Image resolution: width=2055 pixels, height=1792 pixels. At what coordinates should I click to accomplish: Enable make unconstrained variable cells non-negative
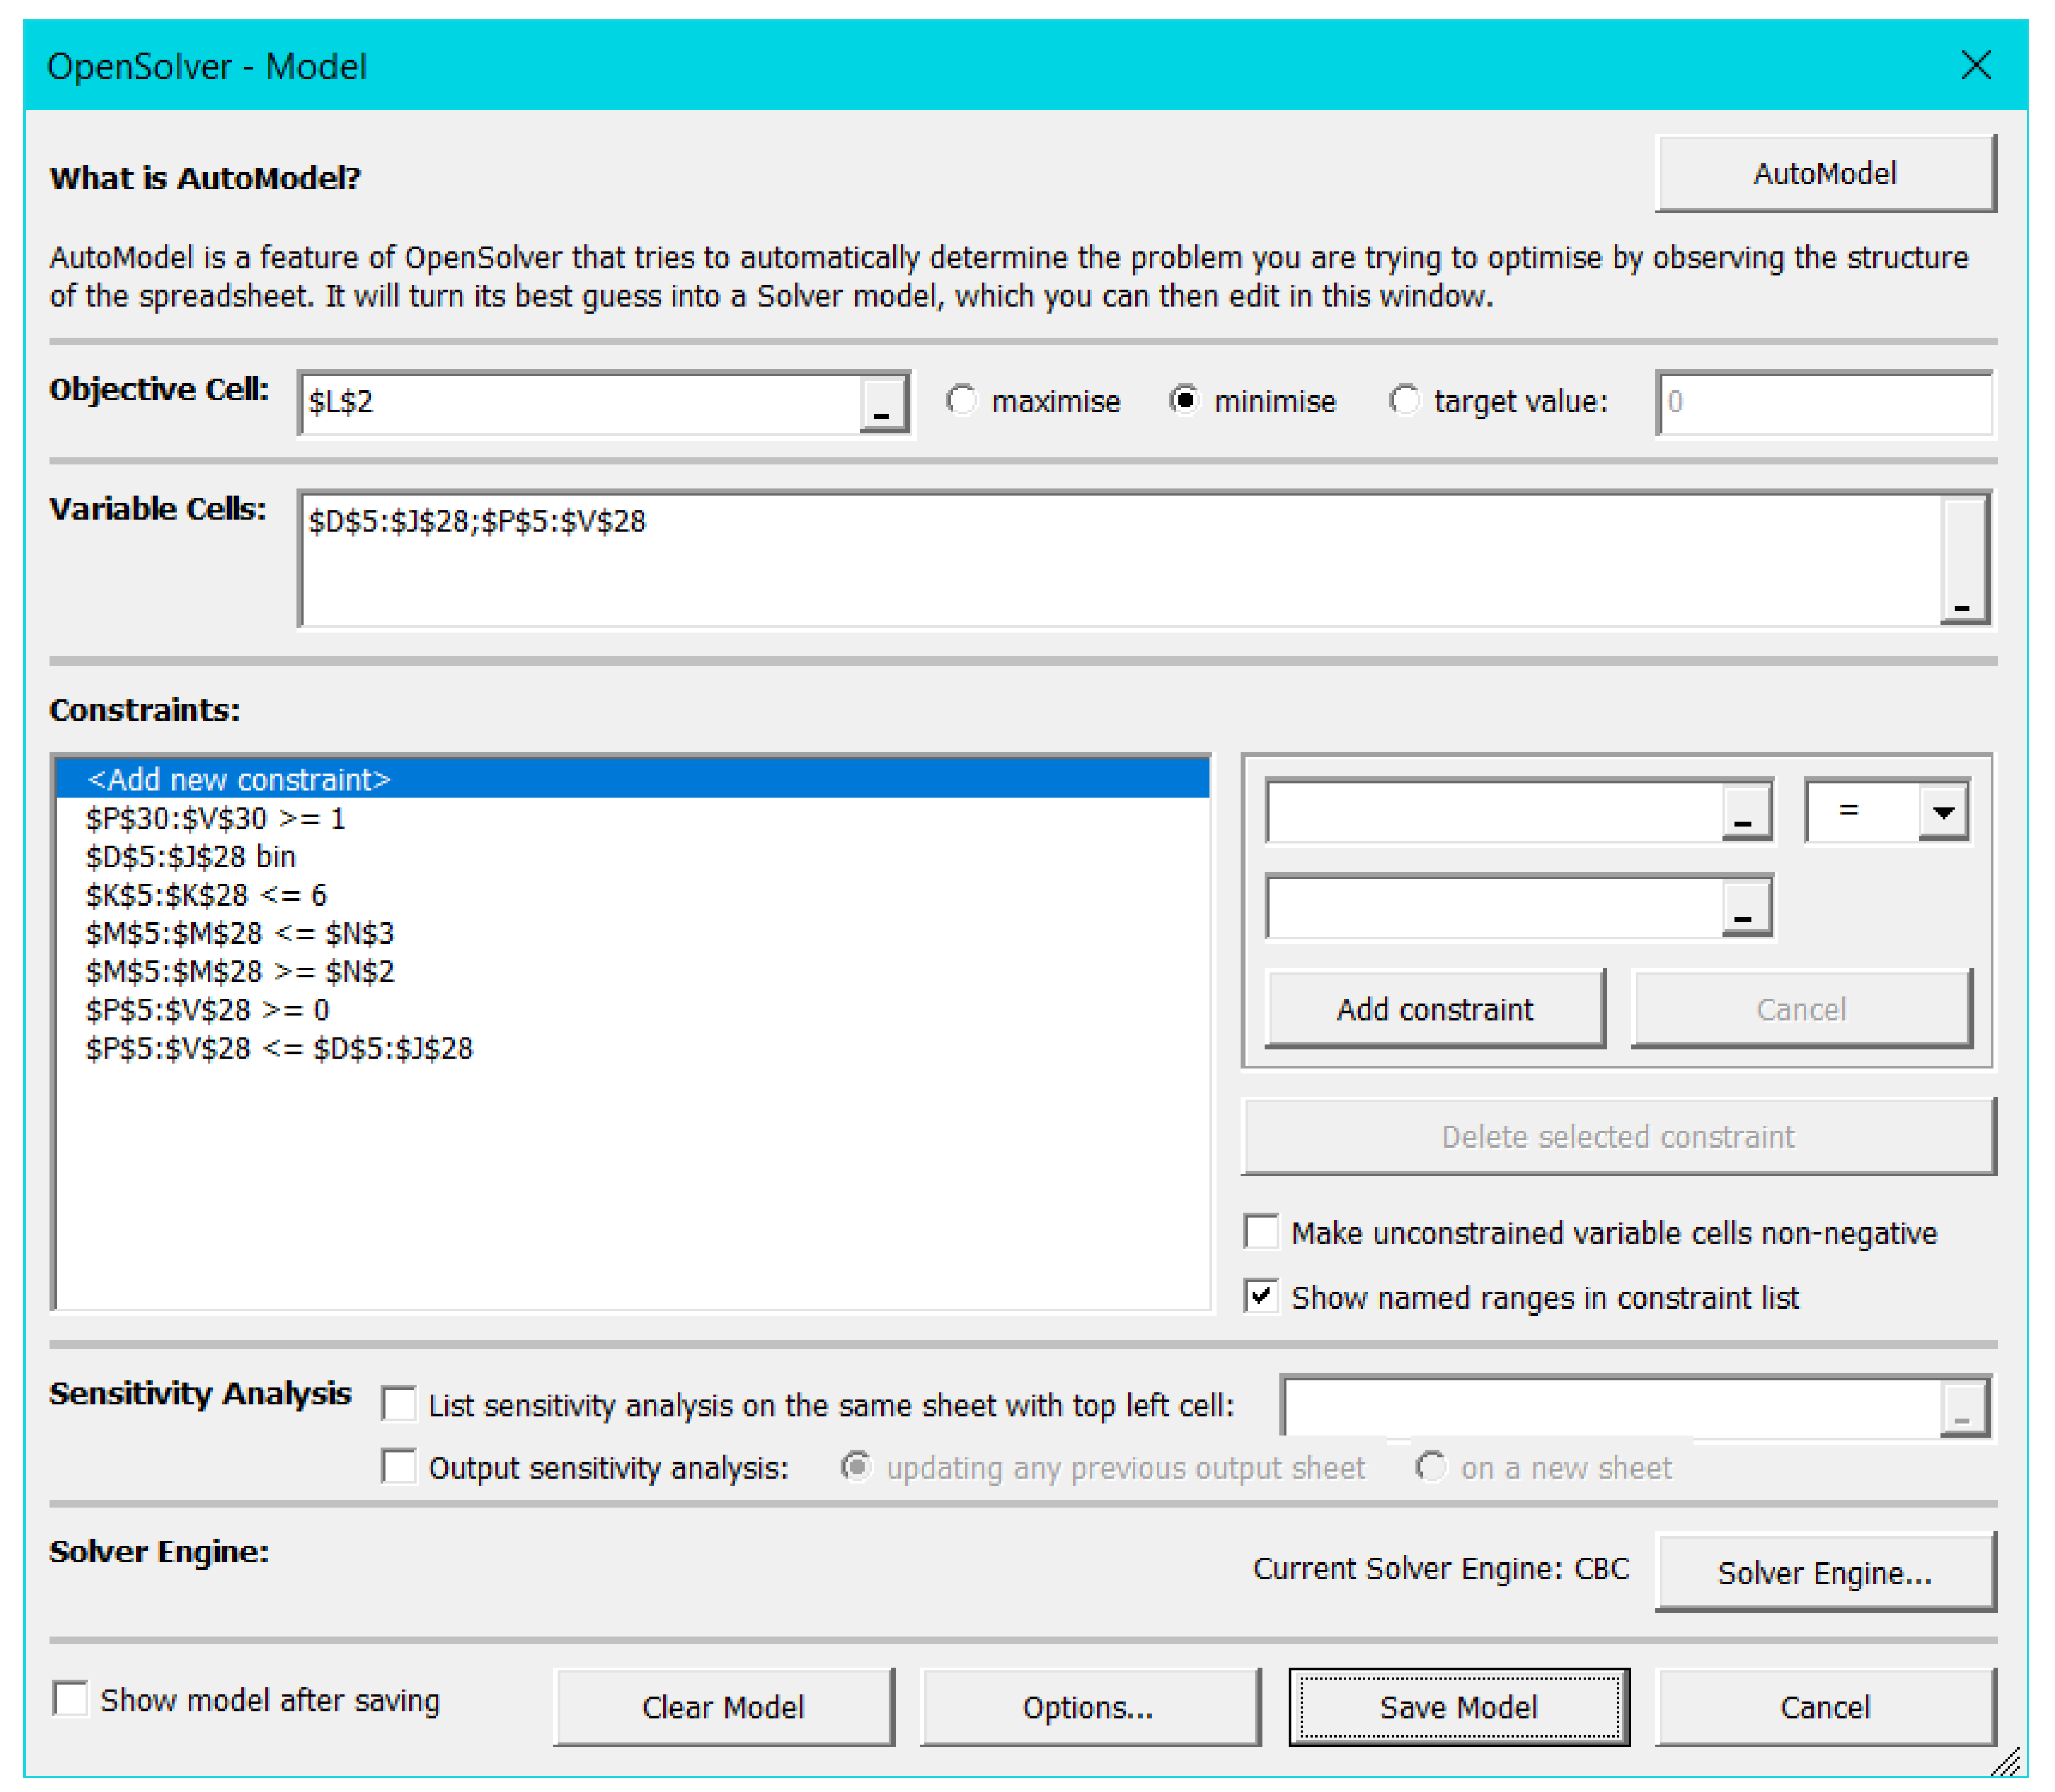pyautogui.click(x=1261, y=1232)
